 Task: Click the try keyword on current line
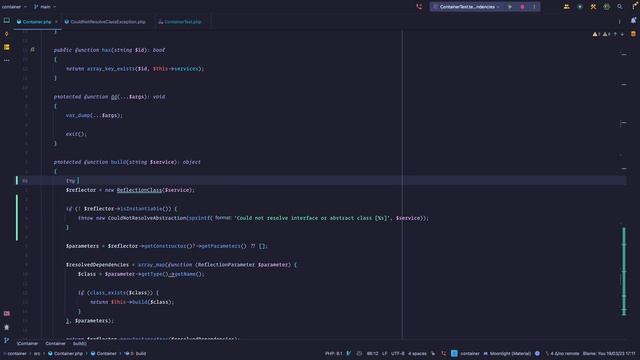(x=70, y=181)
